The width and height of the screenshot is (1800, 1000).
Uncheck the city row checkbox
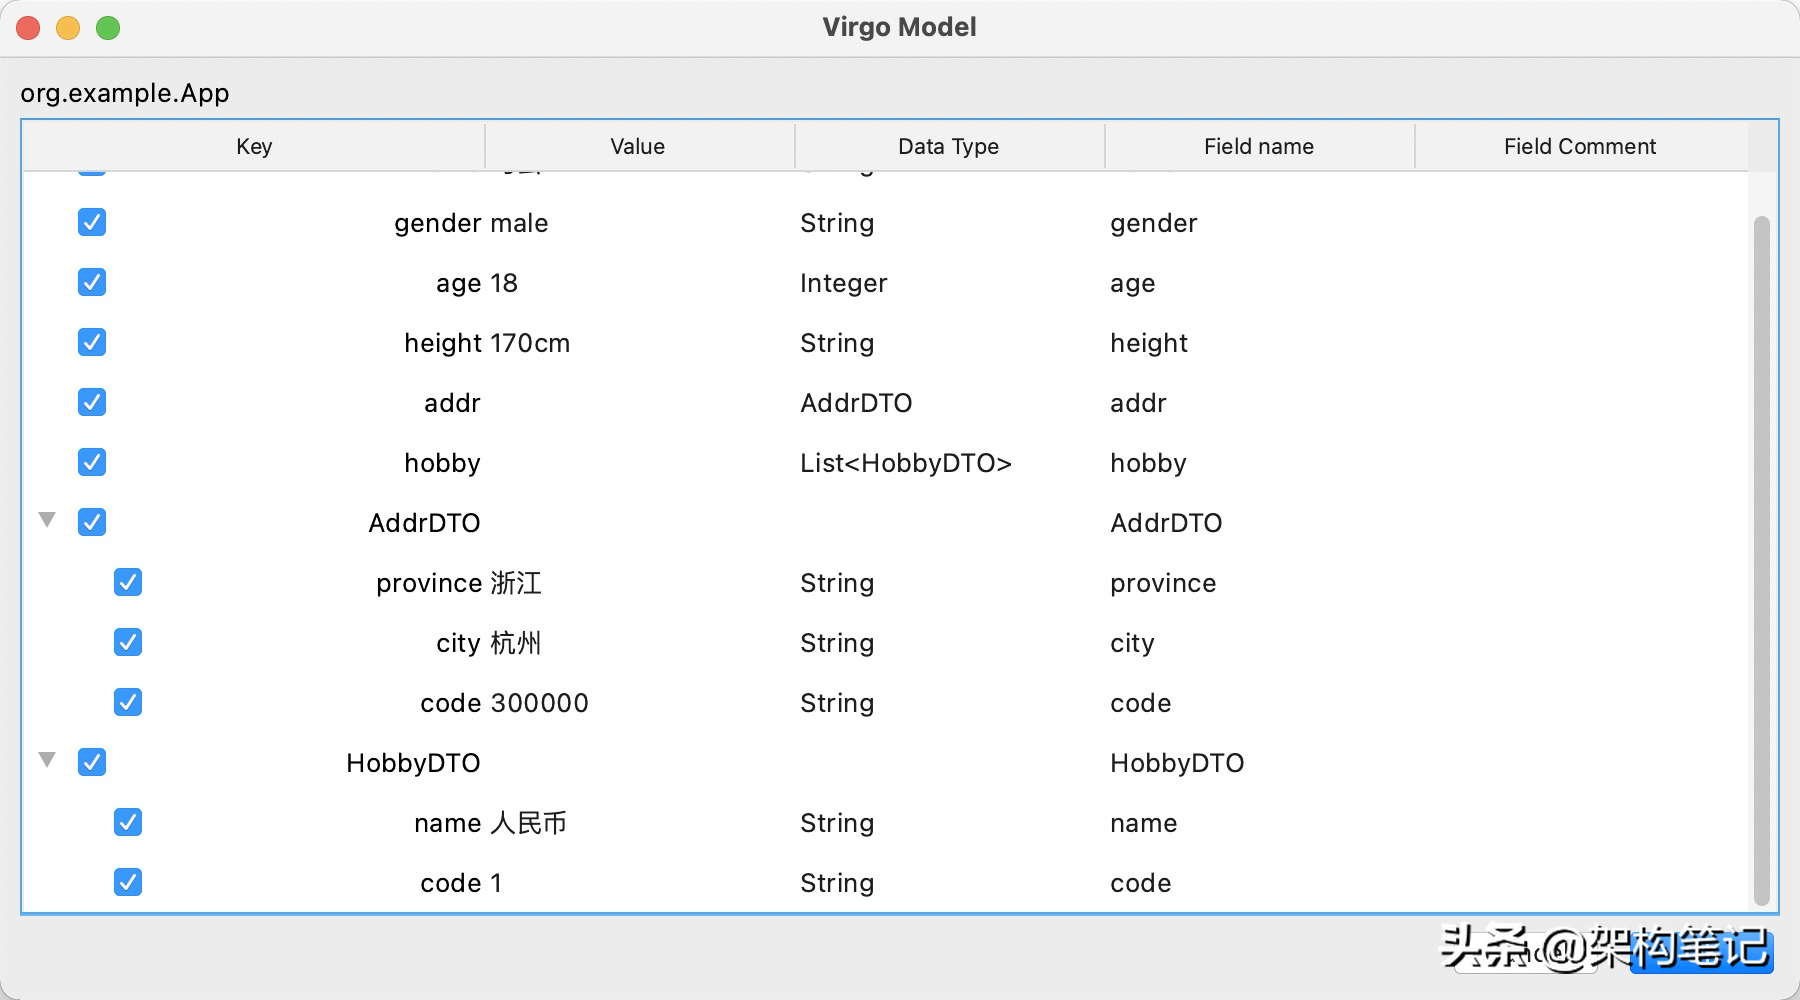click(128, 642)
